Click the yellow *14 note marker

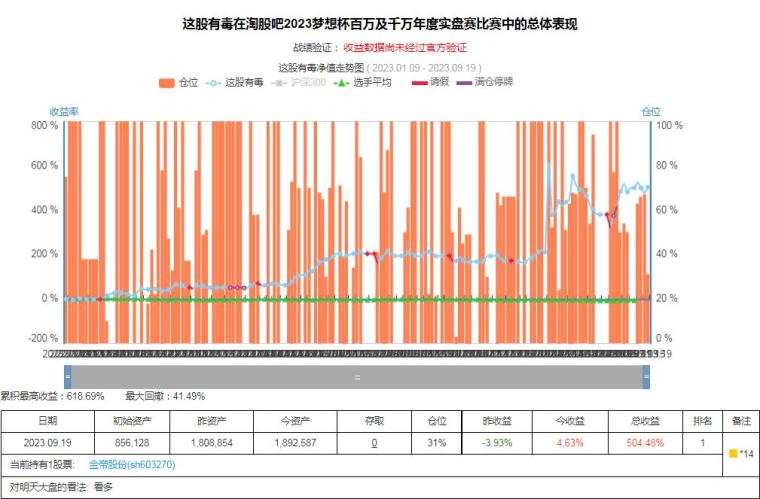741,453
